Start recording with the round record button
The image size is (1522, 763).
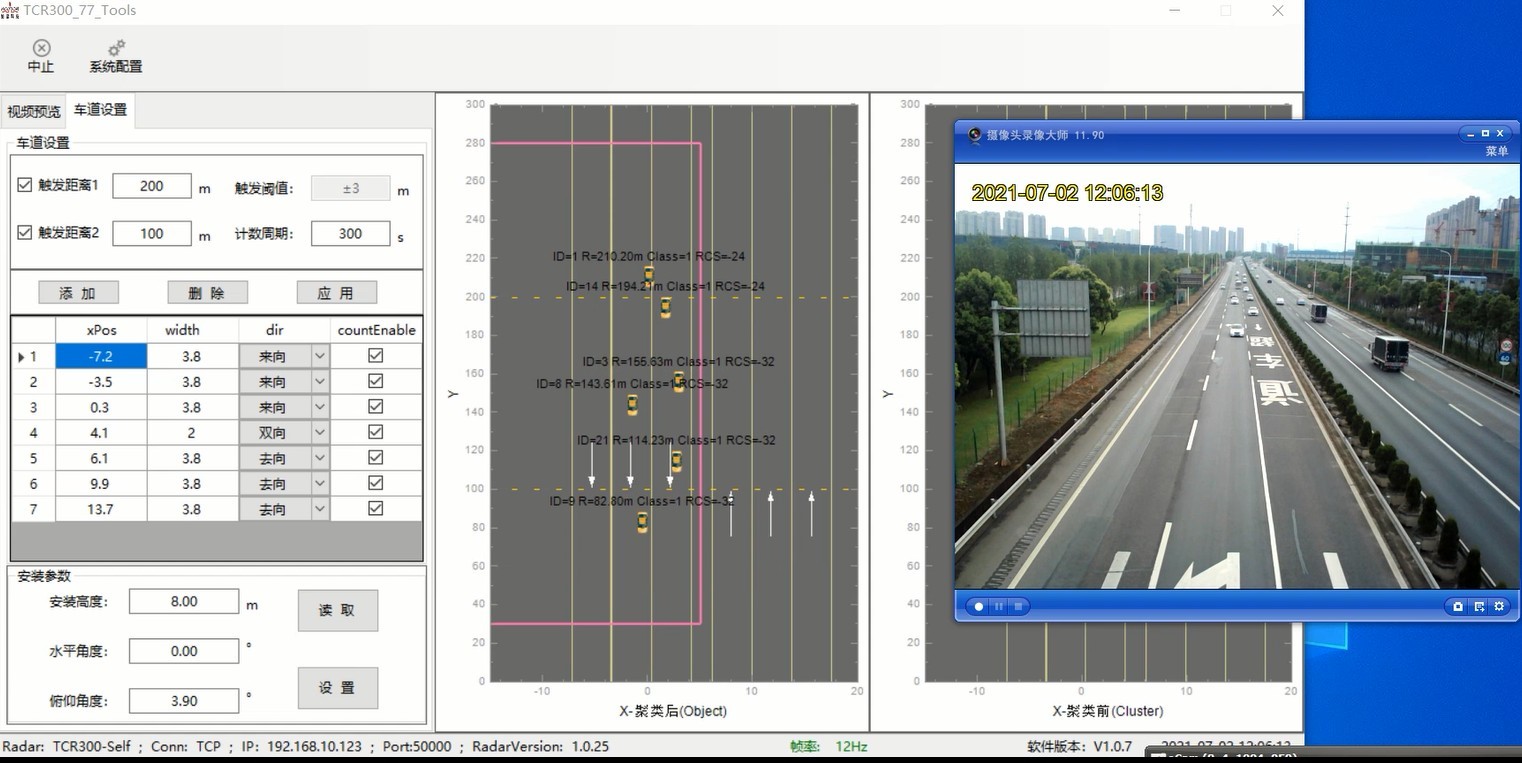click(979, 606)
